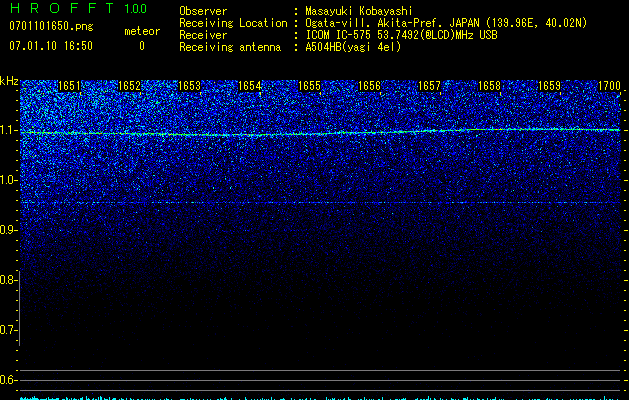Click the meteor count value 0
Screen dimensions: 629x400
pyautogui.click(x=142, y=46)
